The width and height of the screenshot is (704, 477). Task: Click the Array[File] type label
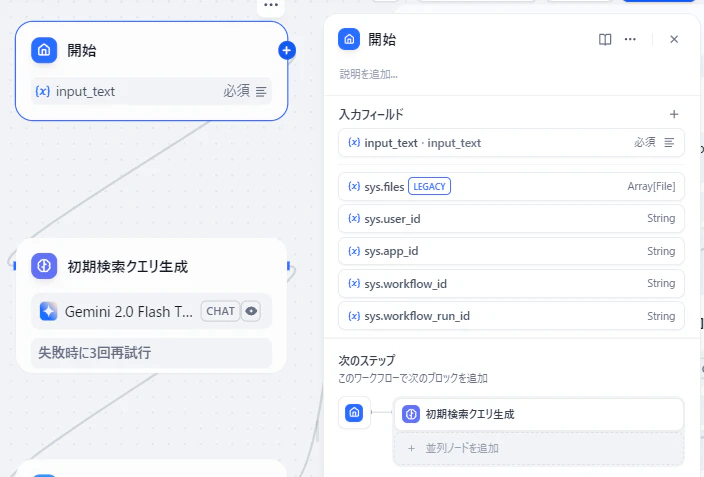(651, 186)
